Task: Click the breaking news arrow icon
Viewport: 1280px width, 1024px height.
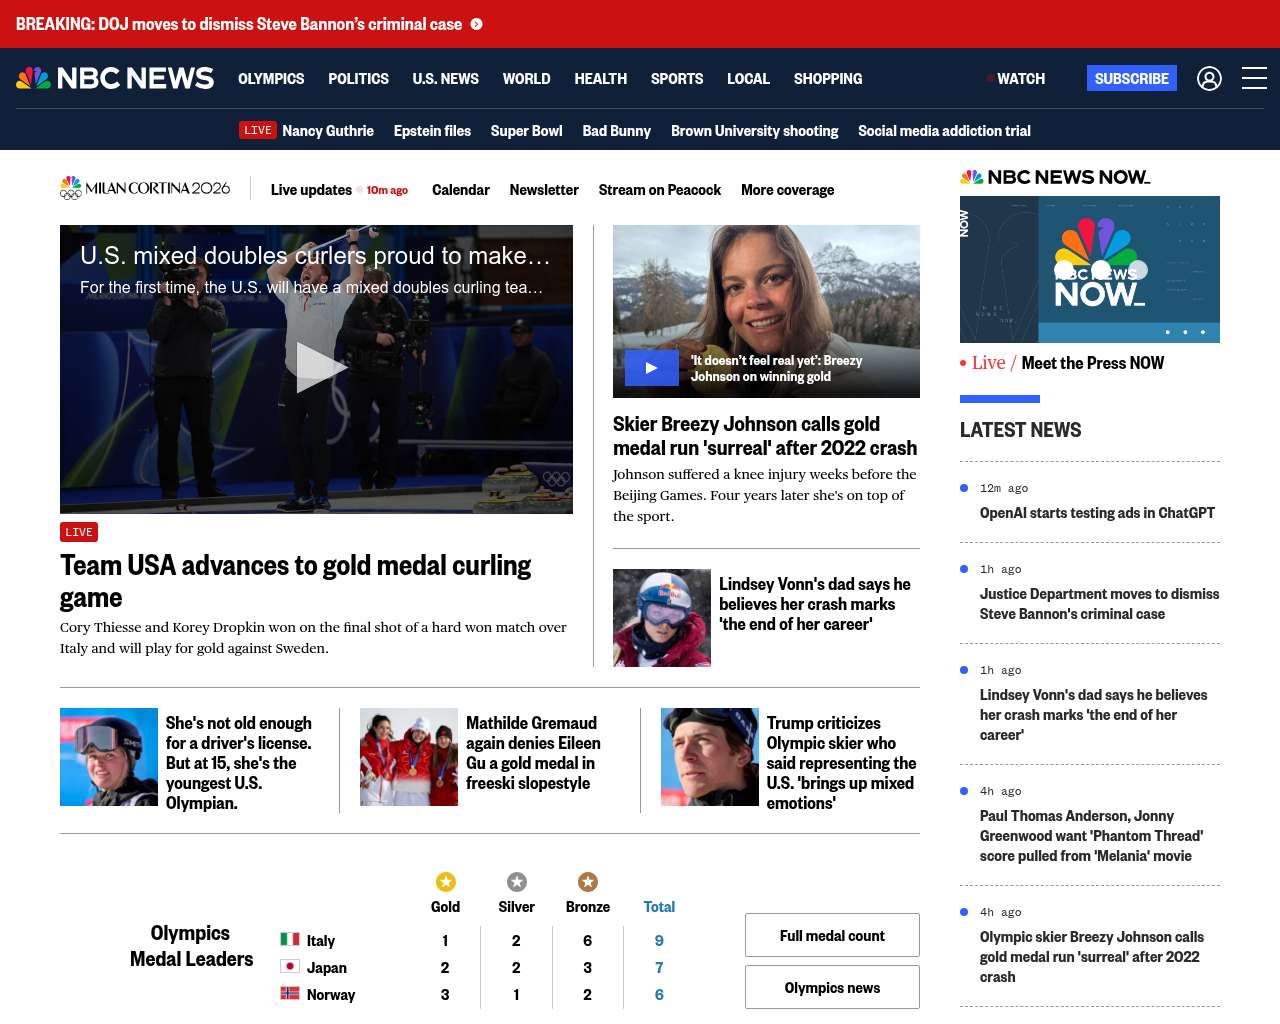Action: click(x=477, y=24)
